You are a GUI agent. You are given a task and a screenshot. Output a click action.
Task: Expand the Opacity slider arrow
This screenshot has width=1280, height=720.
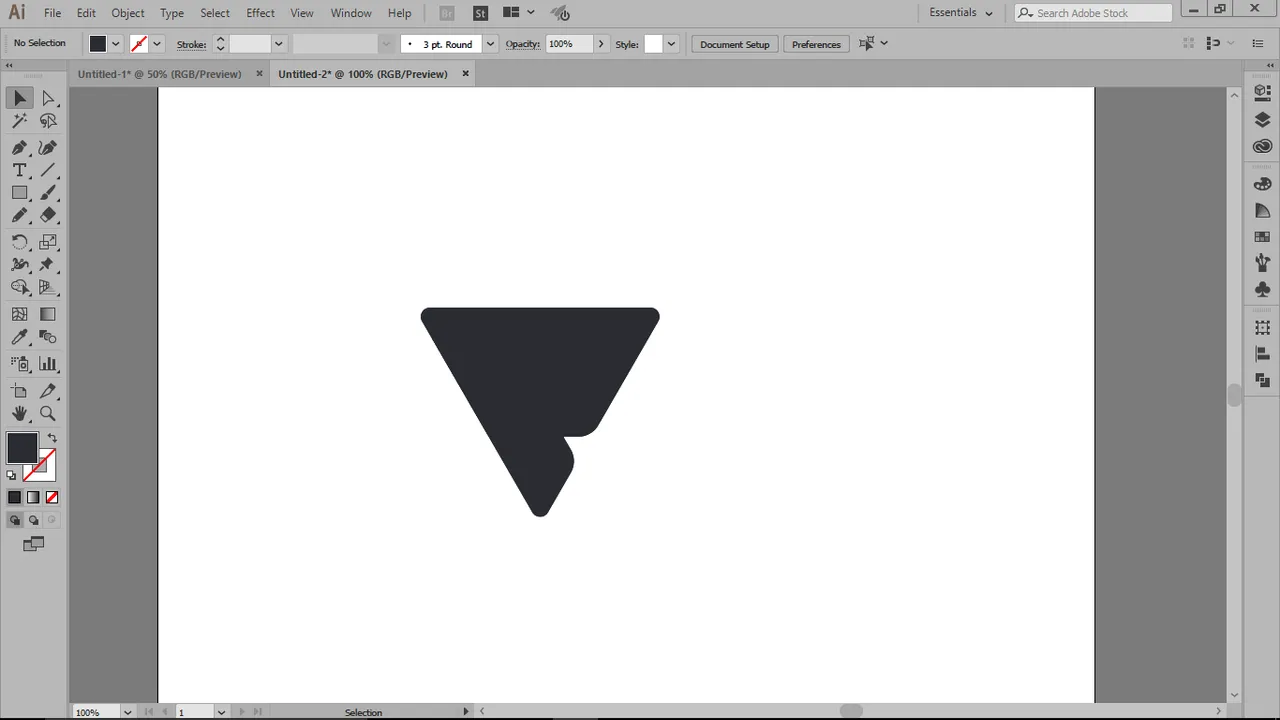(600, 44)
